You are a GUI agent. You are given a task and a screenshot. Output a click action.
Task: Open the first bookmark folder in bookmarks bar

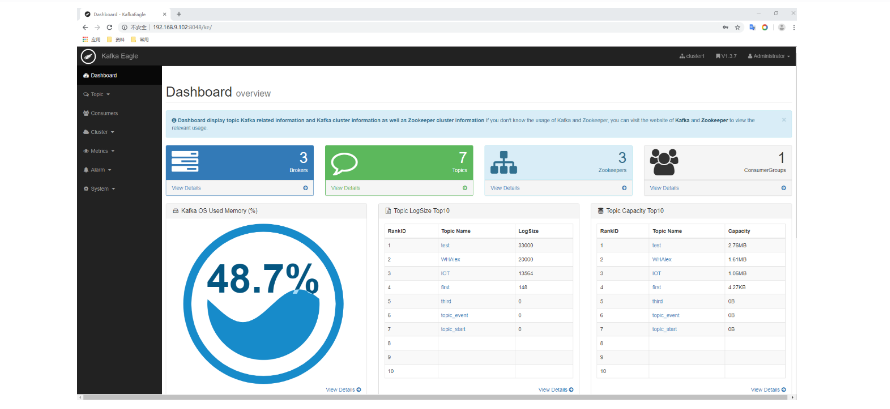tap(115, 39)
